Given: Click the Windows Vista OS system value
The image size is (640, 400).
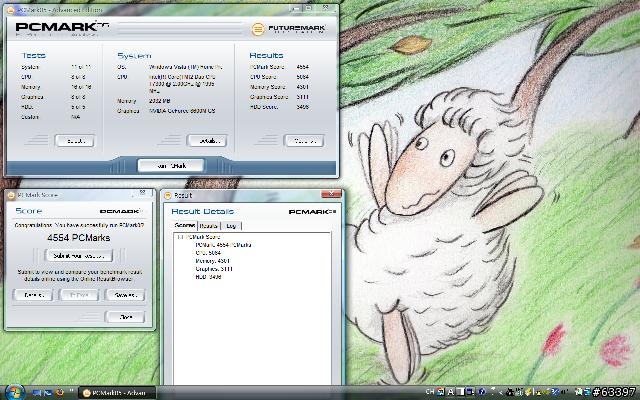Looking at the screenshot, I should pyautogui.click(x=185, y=67).
